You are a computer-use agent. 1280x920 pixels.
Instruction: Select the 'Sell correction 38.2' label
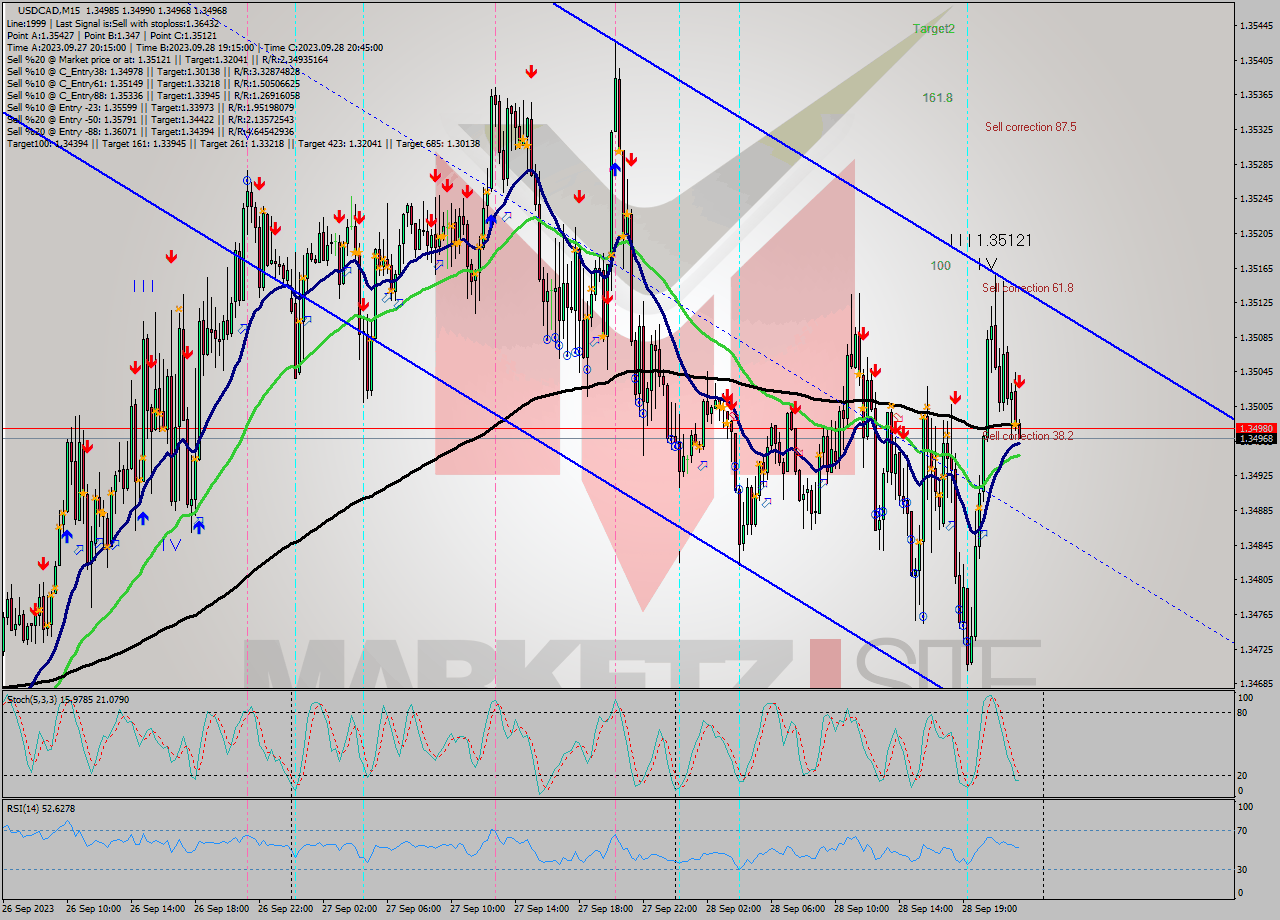1029,436
